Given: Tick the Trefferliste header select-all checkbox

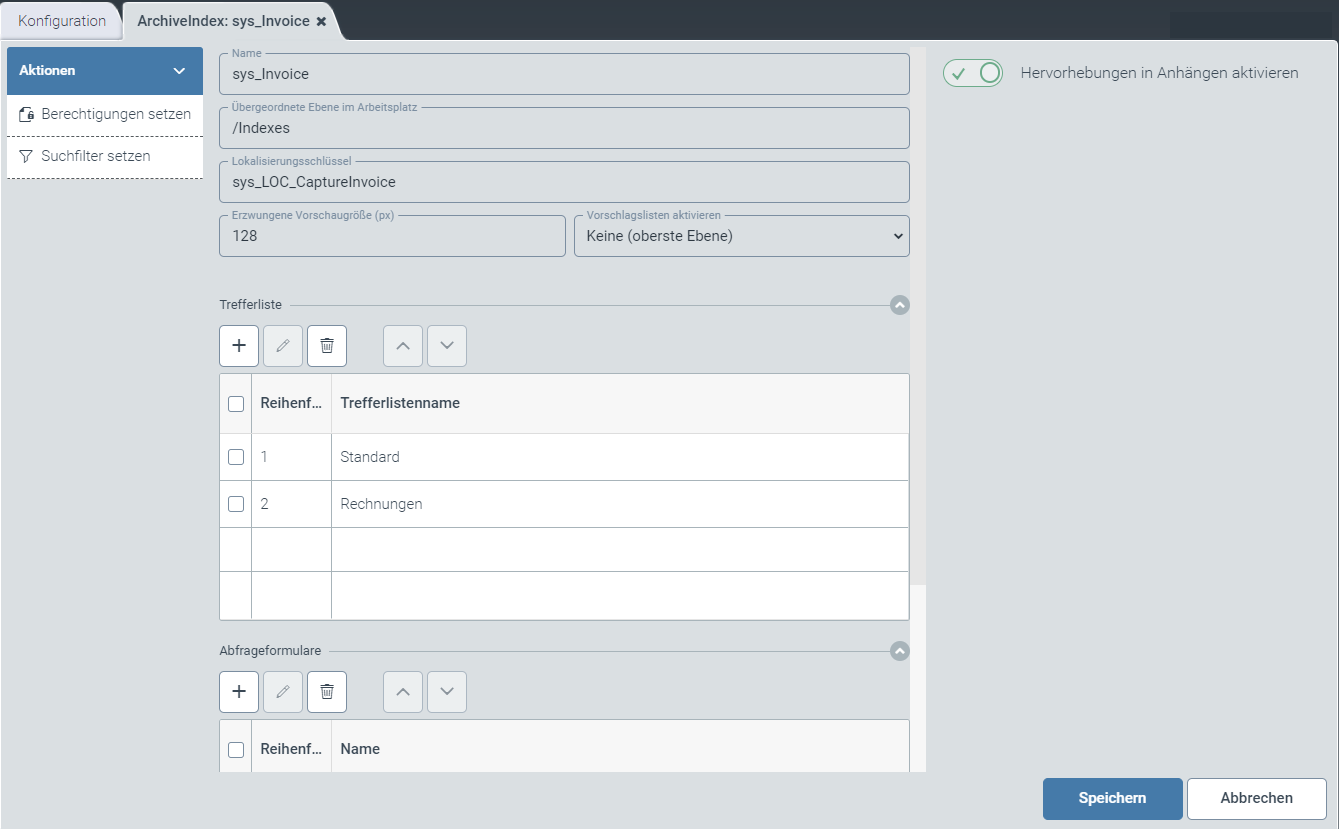Looking at the screenshot, I should coord(236,404).
